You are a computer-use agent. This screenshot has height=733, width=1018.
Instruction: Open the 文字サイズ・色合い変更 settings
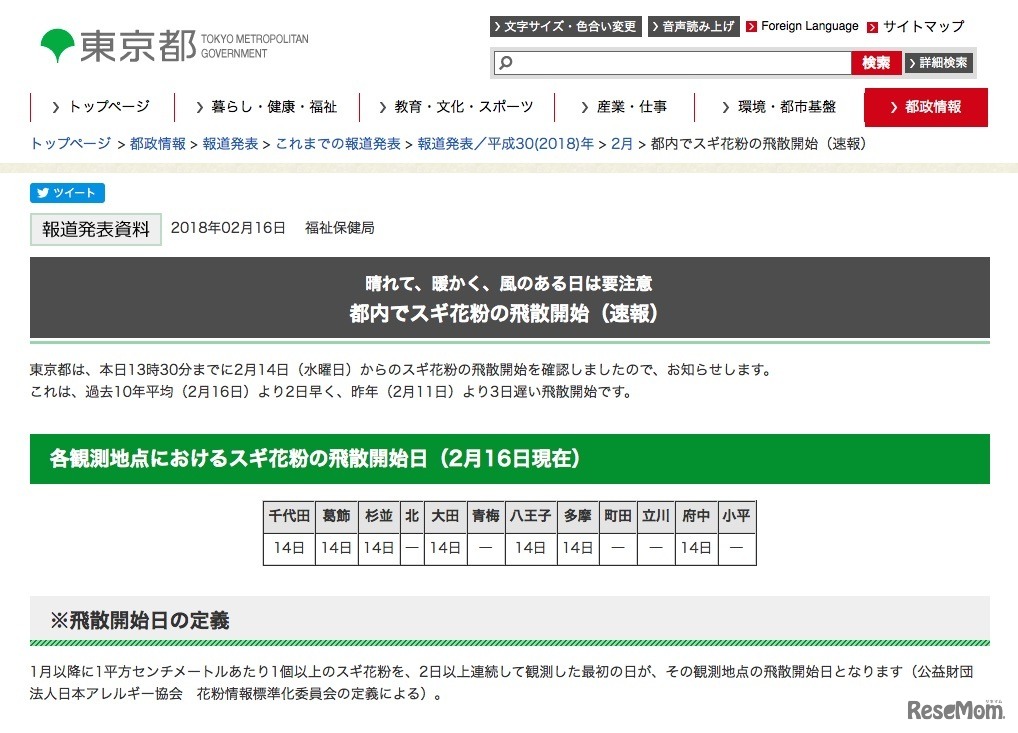(565, 26)
